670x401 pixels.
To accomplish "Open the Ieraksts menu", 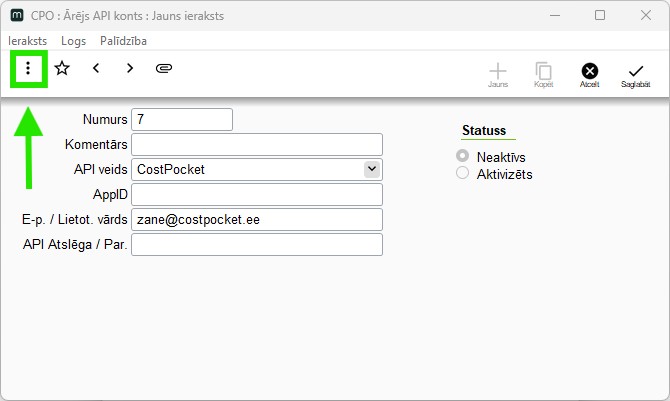I will coord(27,41).
